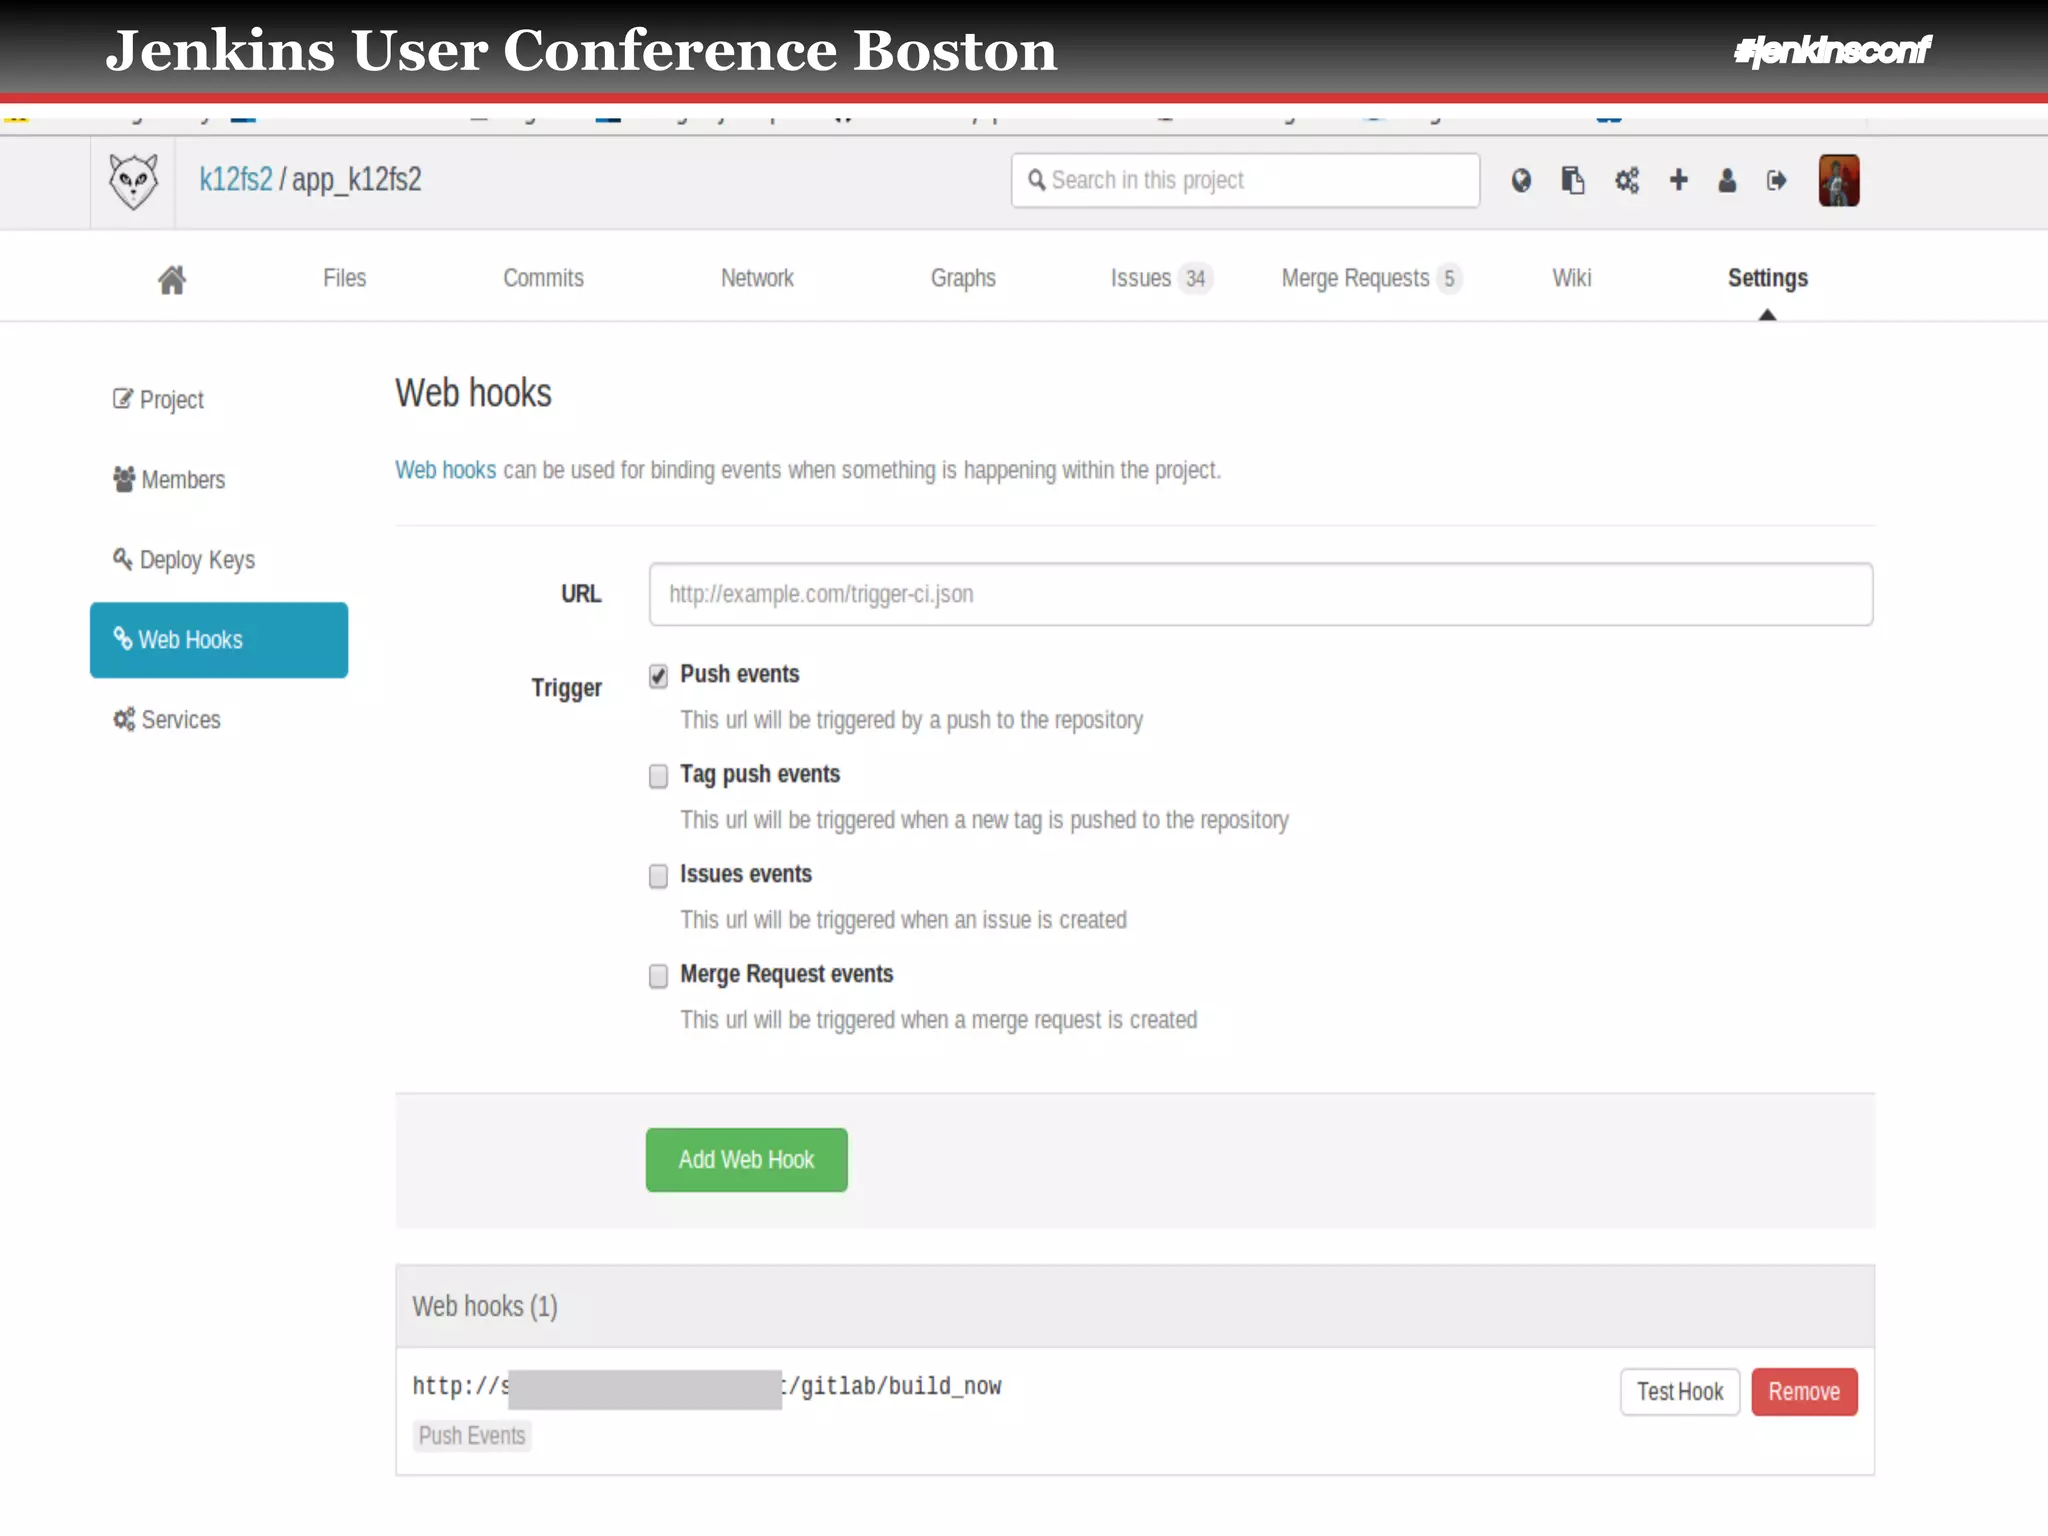Screen dimensions: 2048x1536
Task: Click the web hook URL input field
Action: click(x=1260, y=594)
